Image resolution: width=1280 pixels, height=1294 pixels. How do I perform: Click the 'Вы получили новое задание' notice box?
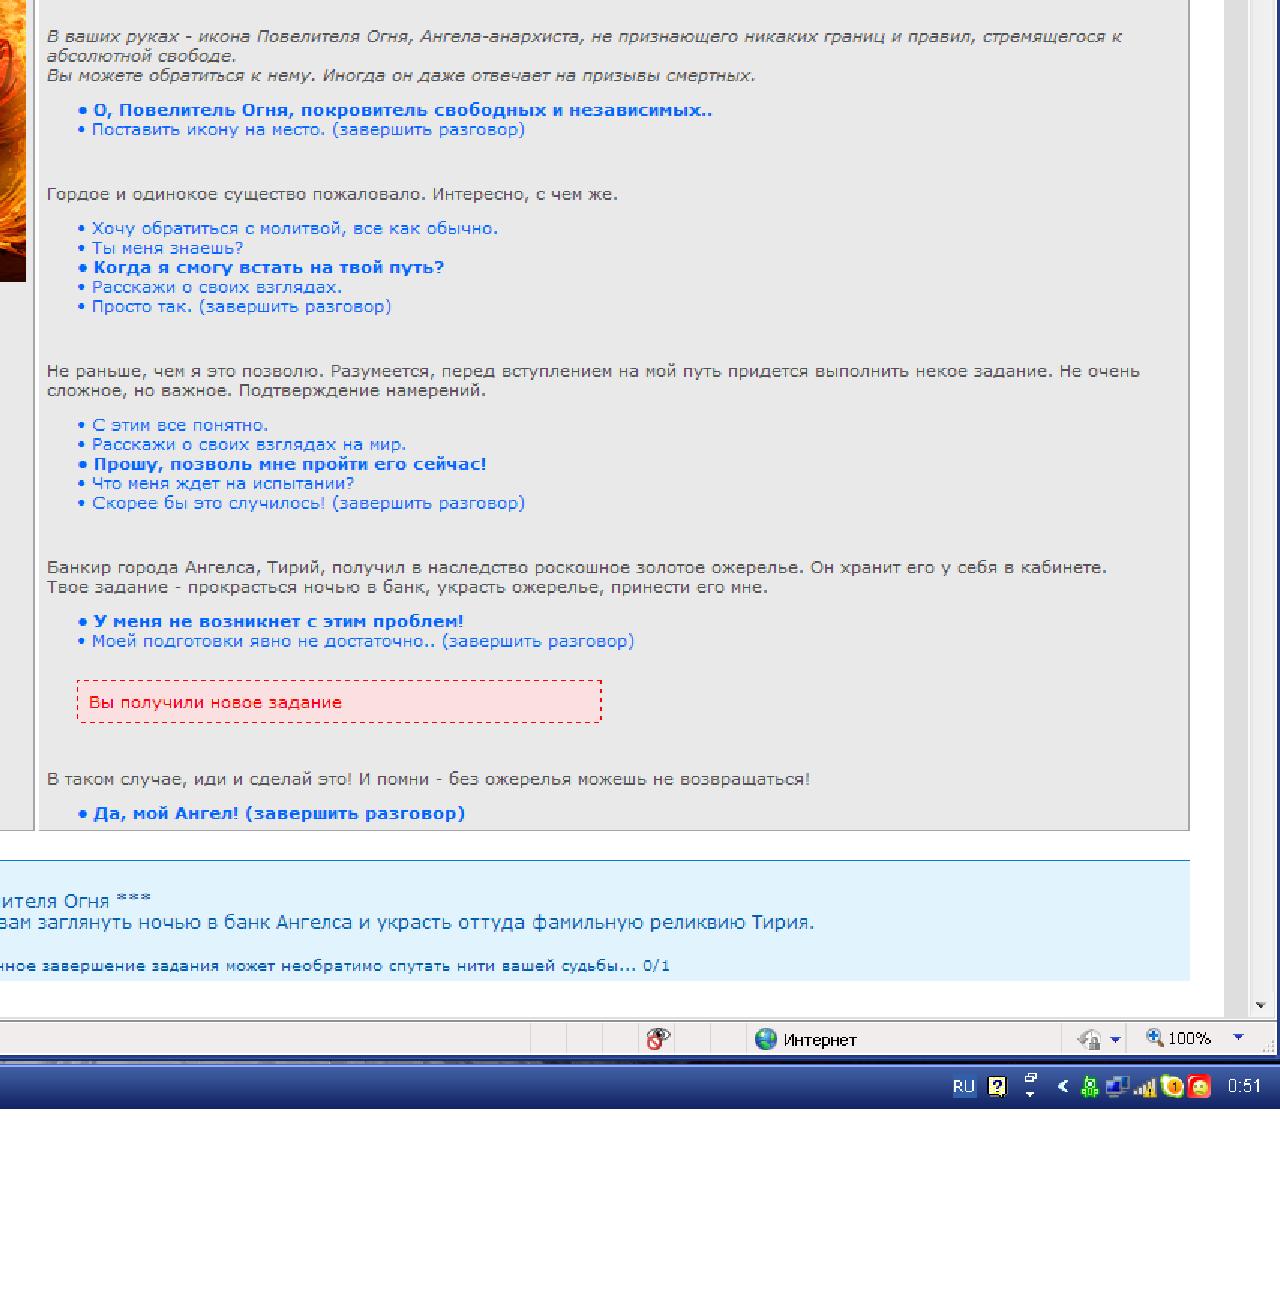(x=339, y=702)
